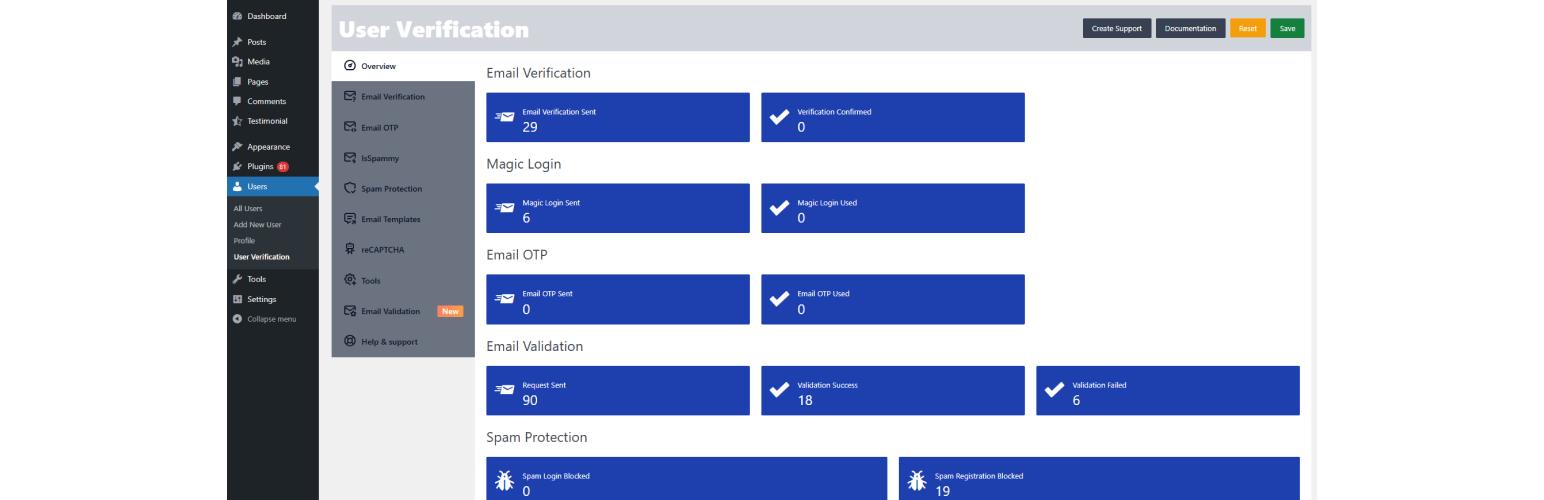
Task: Click the 'User Verification' page title
Action: coord(434,29)
